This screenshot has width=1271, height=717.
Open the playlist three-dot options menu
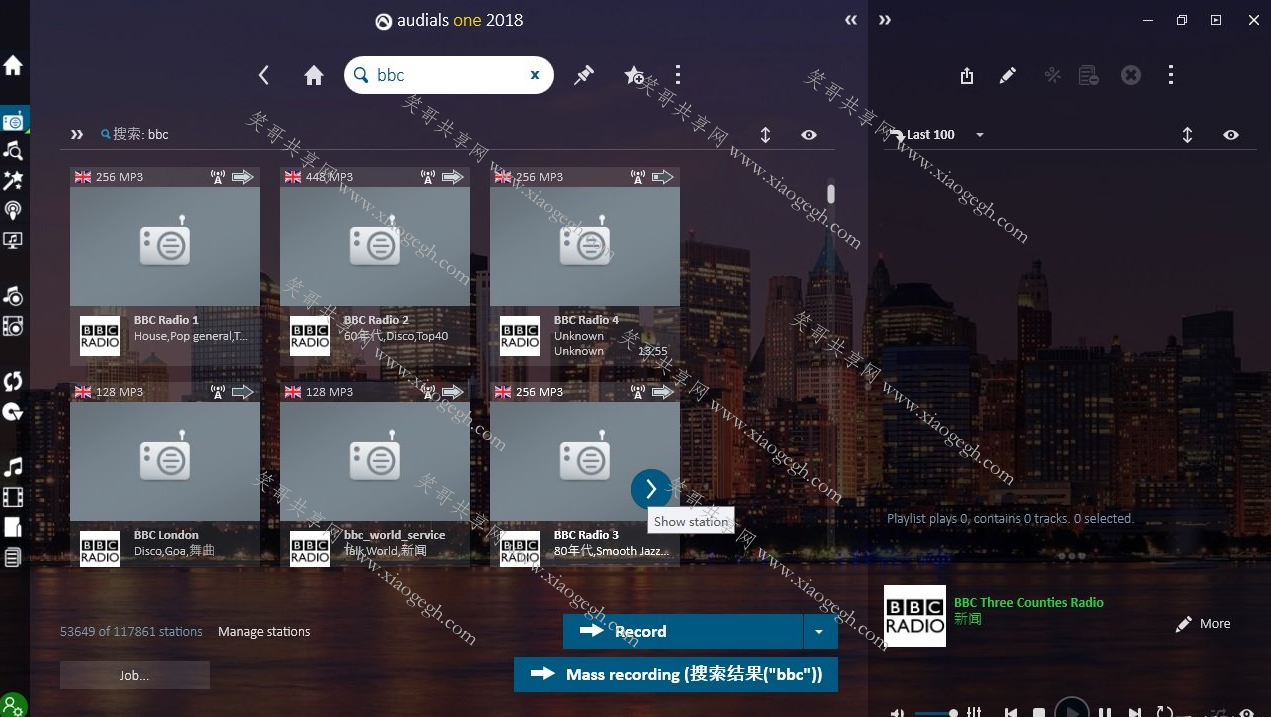pos(1171,75)
